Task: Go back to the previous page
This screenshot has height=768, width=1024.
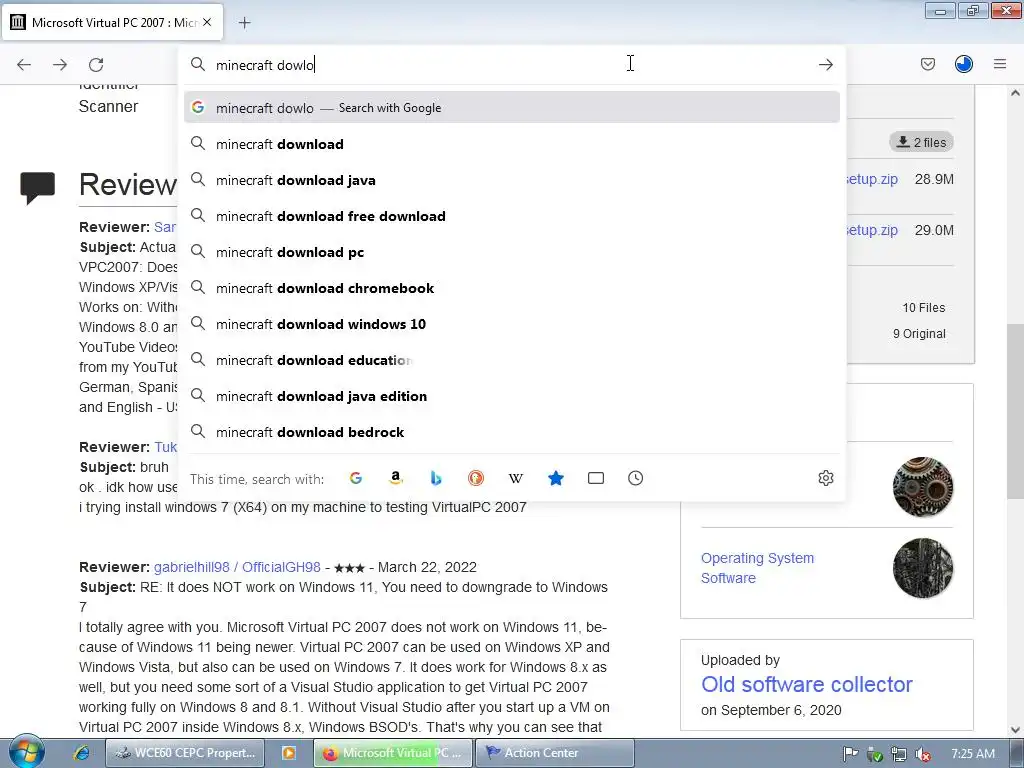Action: tap(24, 65)
